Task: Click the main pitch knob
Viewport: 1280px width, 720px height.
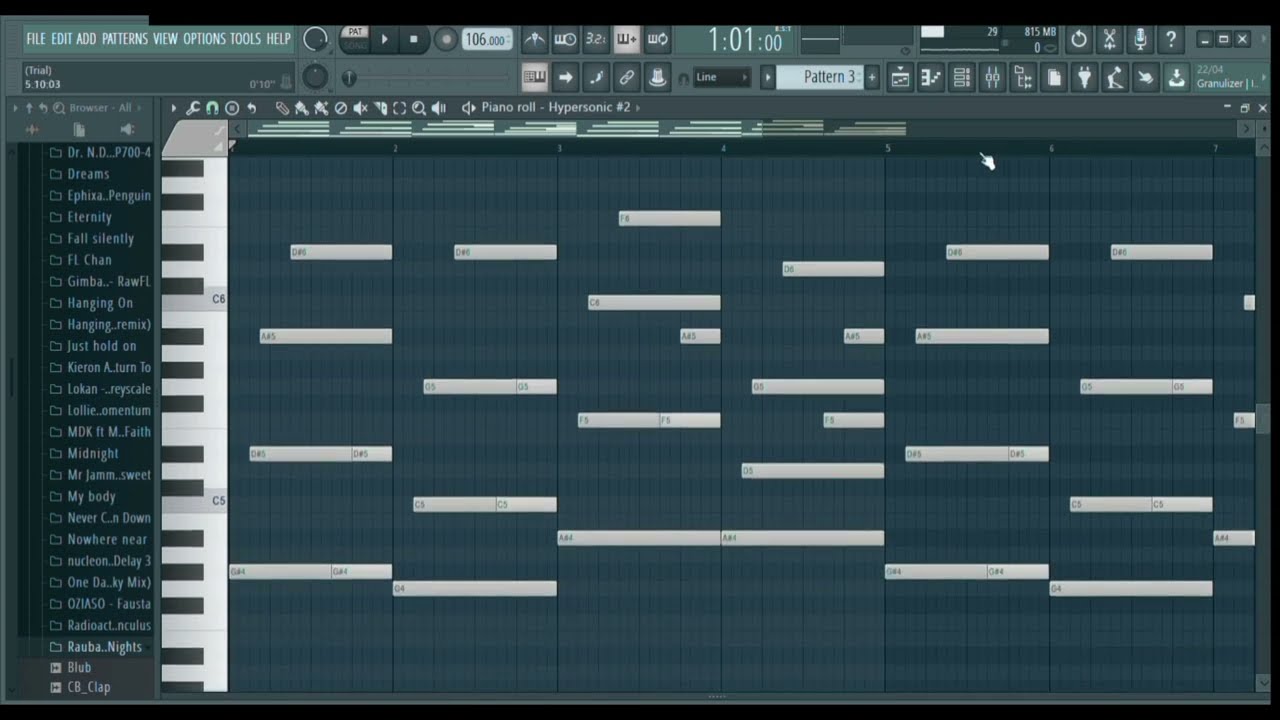Action: (315, 77)
